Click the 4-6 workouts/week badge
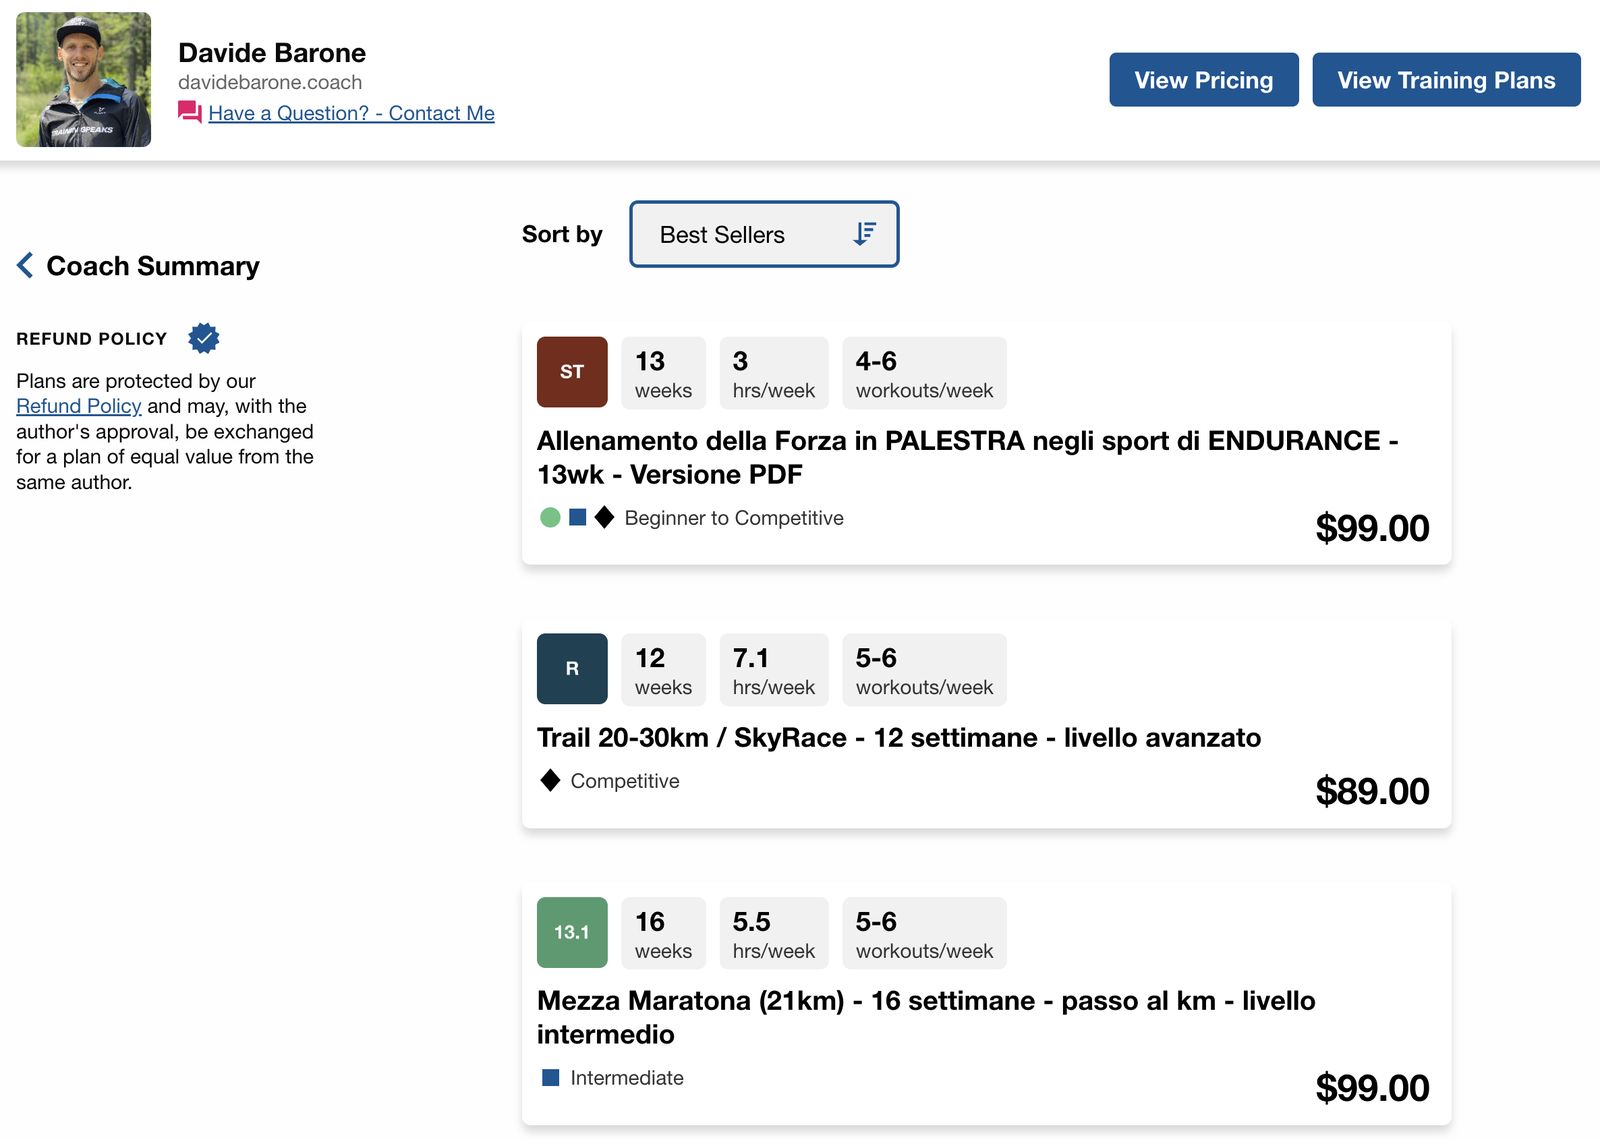1600x1140 pixels. [x=924, y=373]
